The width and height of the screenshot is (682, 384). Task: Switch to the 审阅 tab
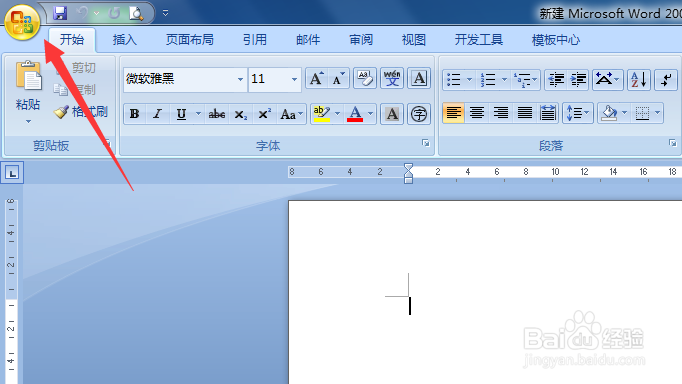[361, 40]
